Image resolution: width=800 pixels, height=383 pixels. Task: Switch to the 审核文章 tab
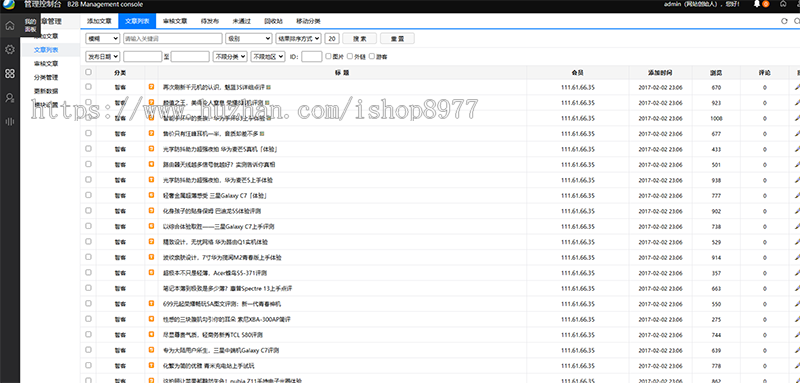[175, 21]
